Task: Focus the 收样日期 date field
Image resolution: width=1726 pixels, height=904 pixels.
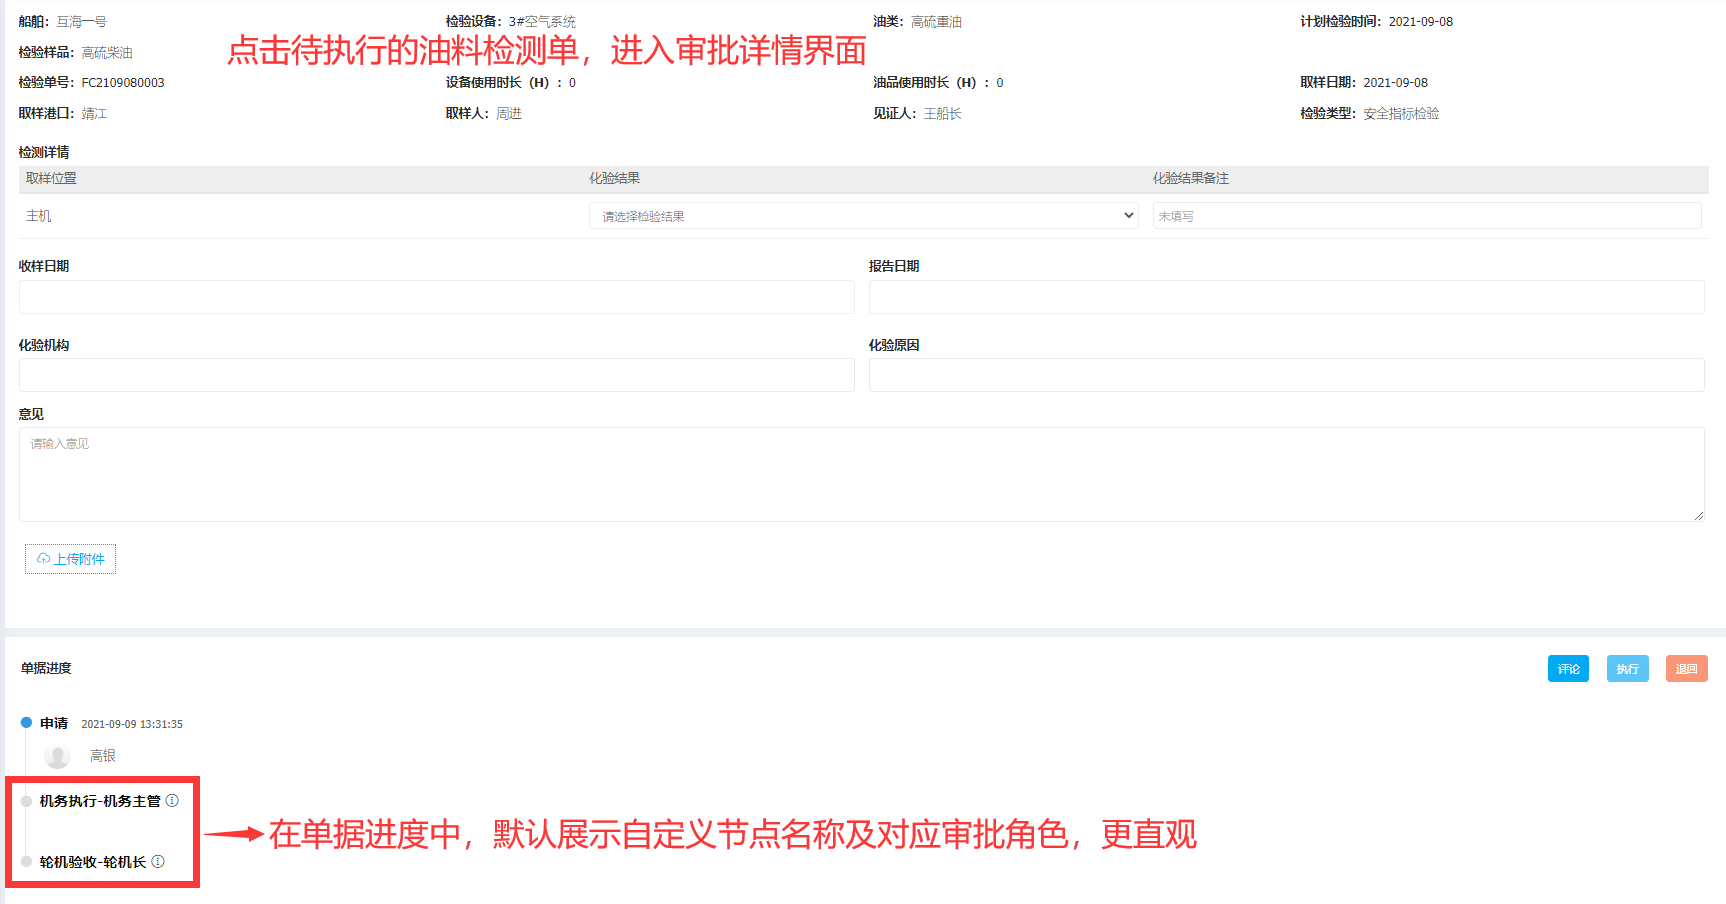Action: coord(437,297)
